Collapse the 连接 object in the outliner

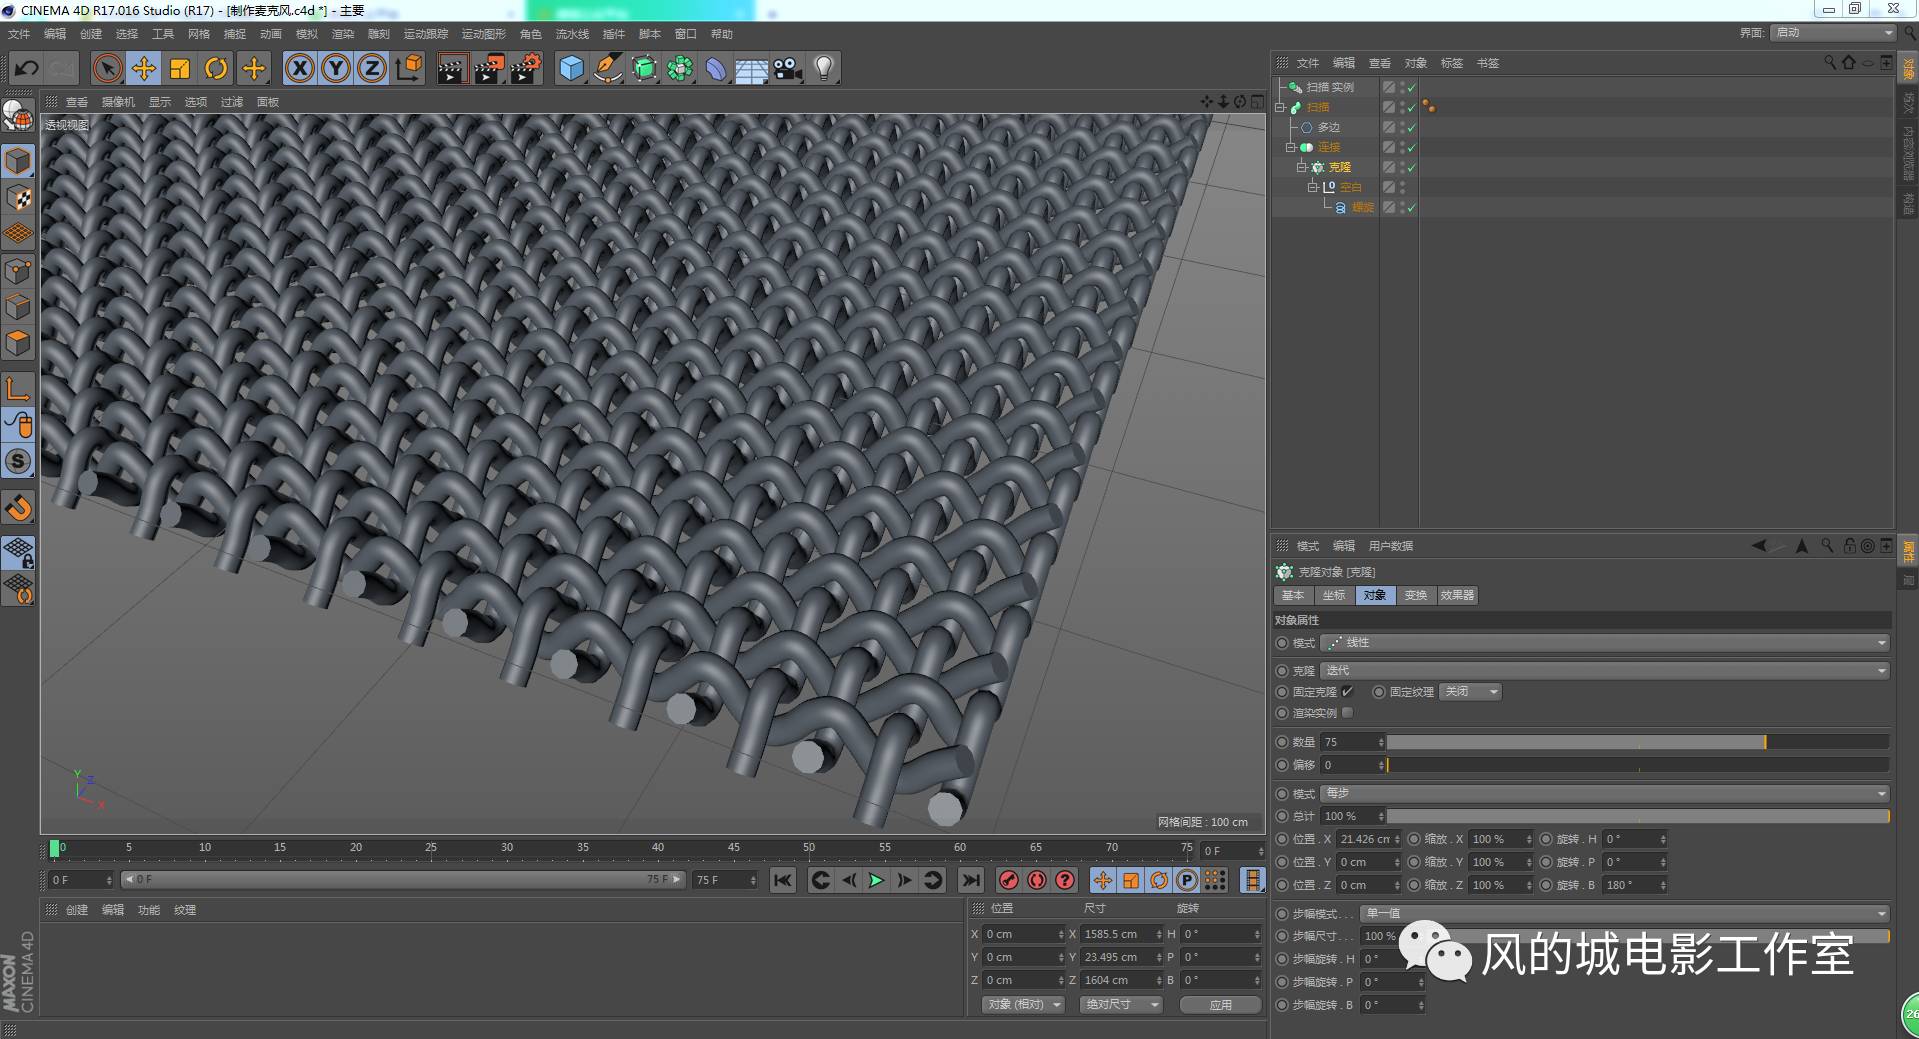[x=1290, y=147]
